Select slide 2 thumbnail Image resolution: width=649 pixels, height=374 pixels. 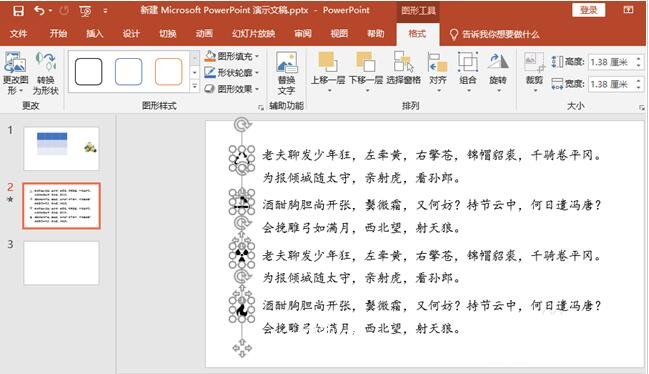(61, 206)
